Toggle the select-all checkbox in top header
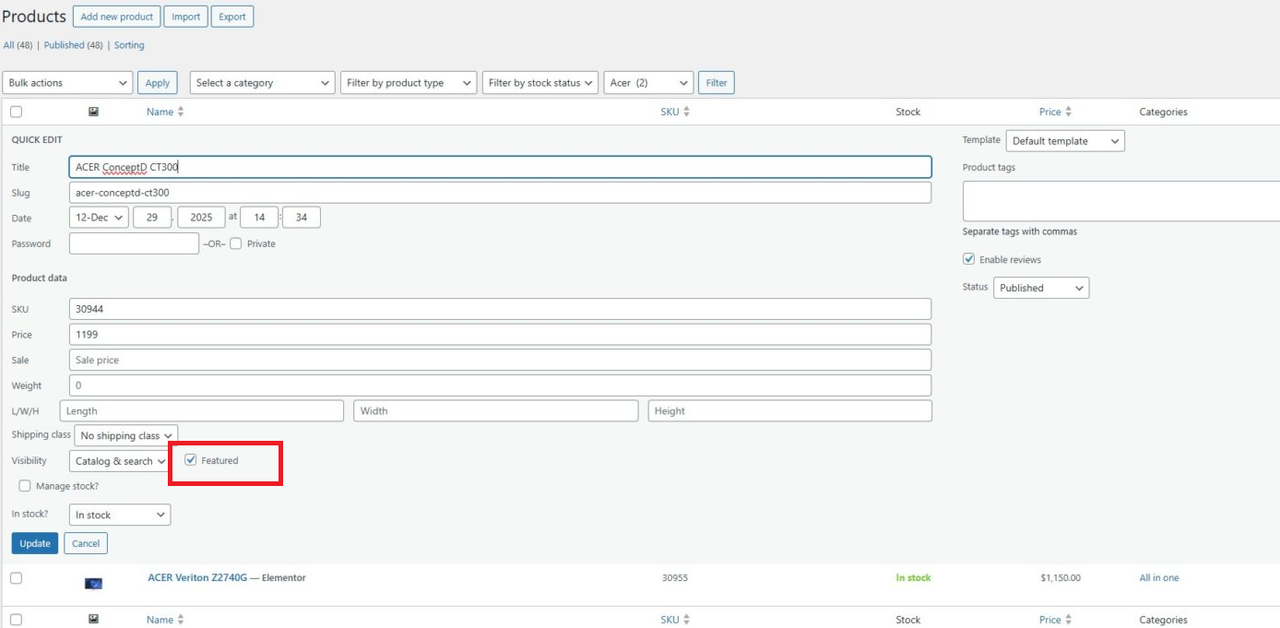 click(16, 112)
